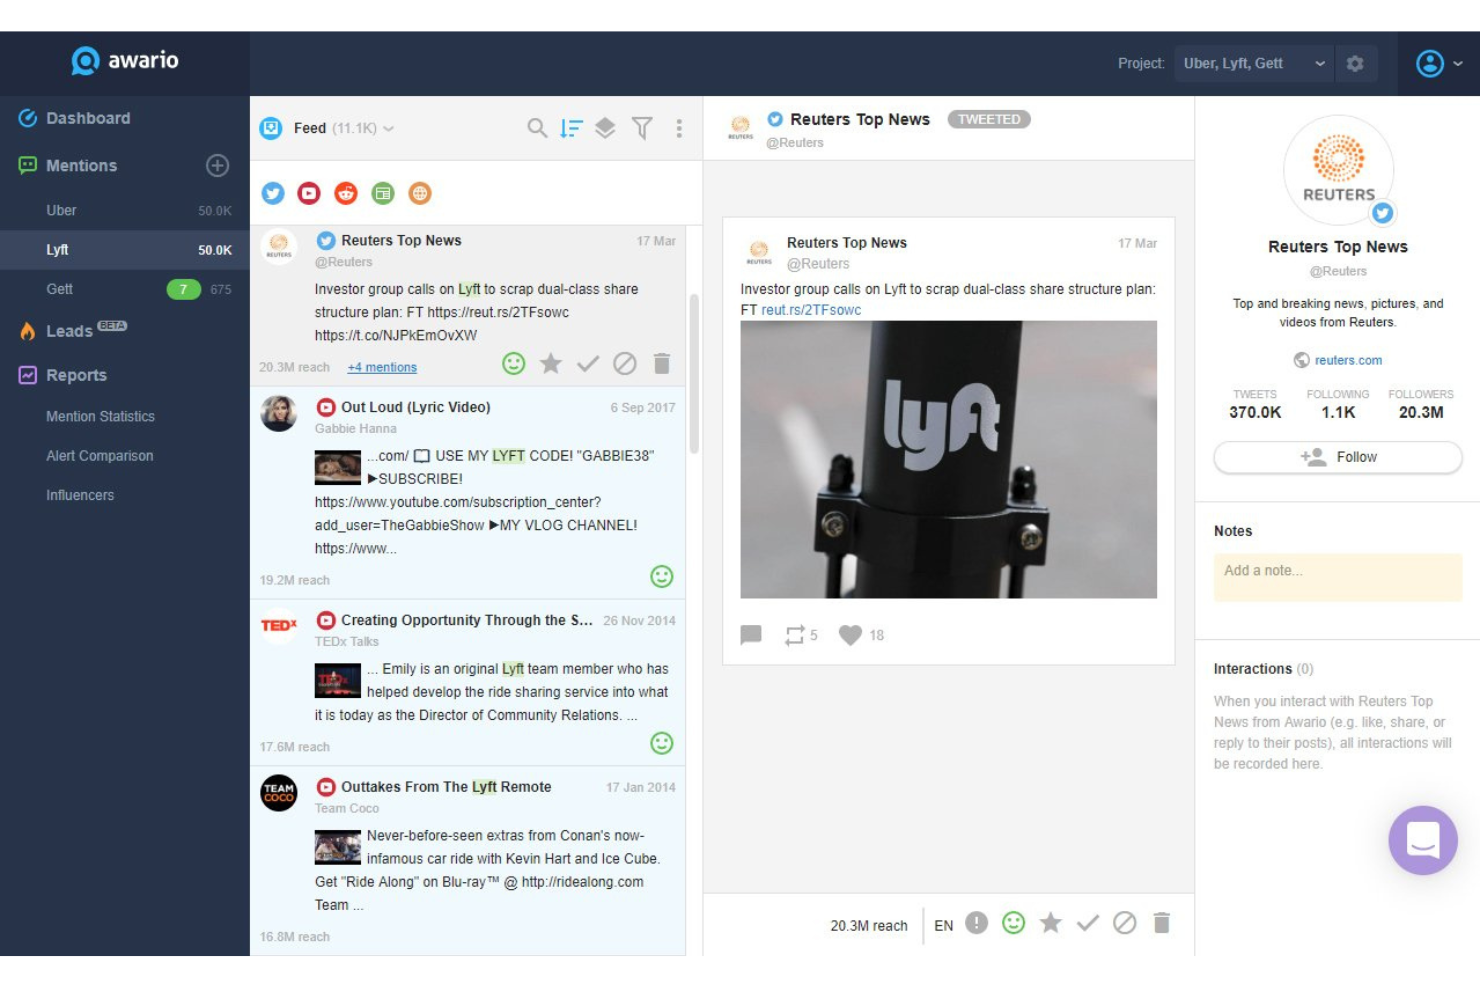Delete the opened mention with the trash icon
The height and width of the screenshot is (987, 1480).
pyautogui.click(x=1161, y=923)
